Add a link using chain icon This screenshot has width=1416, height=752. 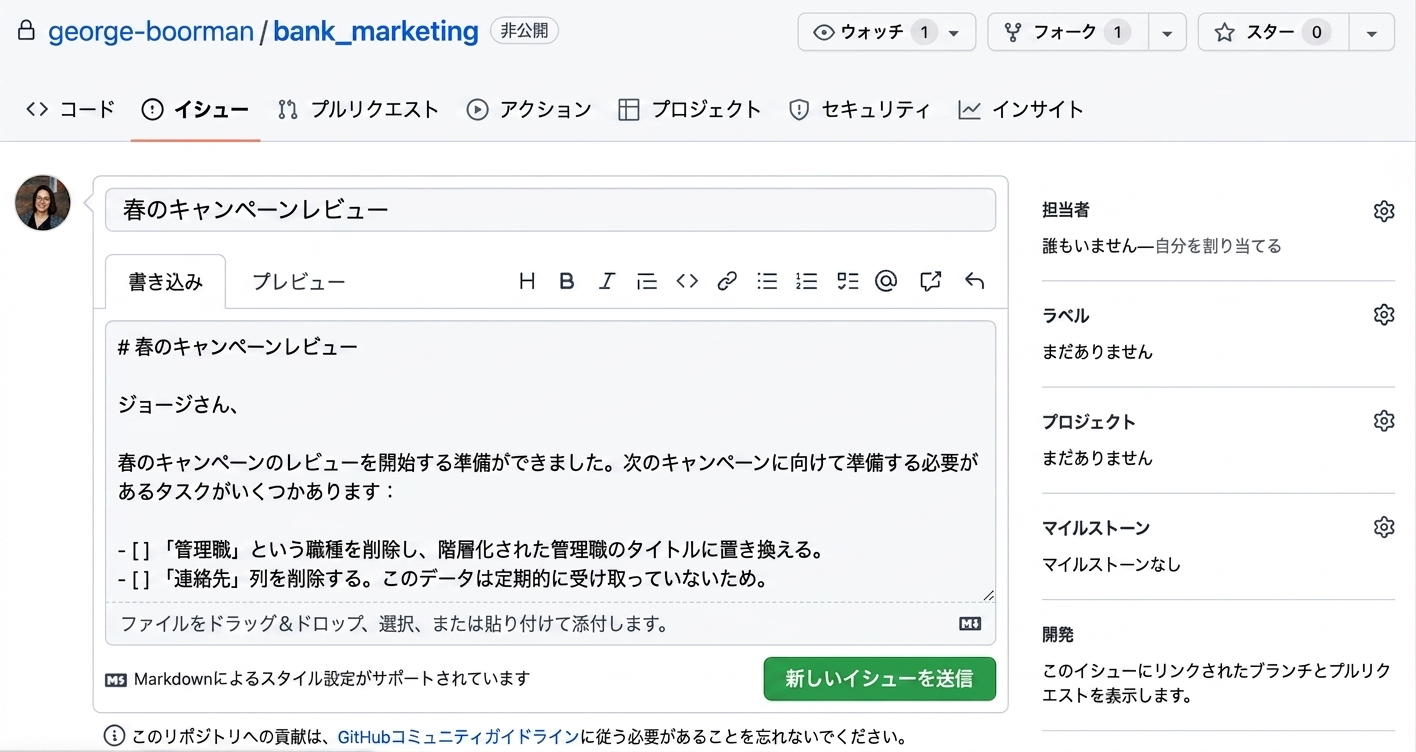click(x=727, y=281)
